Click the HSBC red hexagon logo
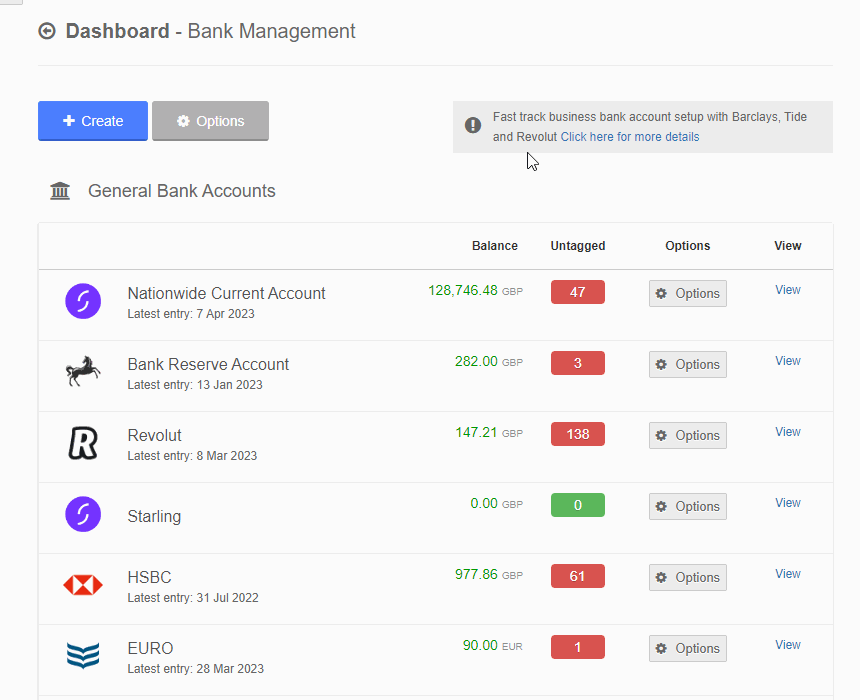This screenshot has width=860, height=700. [x=83, y=585]
